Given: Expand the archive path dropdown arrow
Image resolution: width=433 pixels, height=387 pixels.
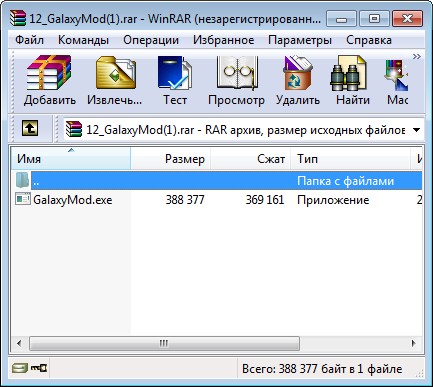Looking at the screenshot, I should (x=416, y=130).
